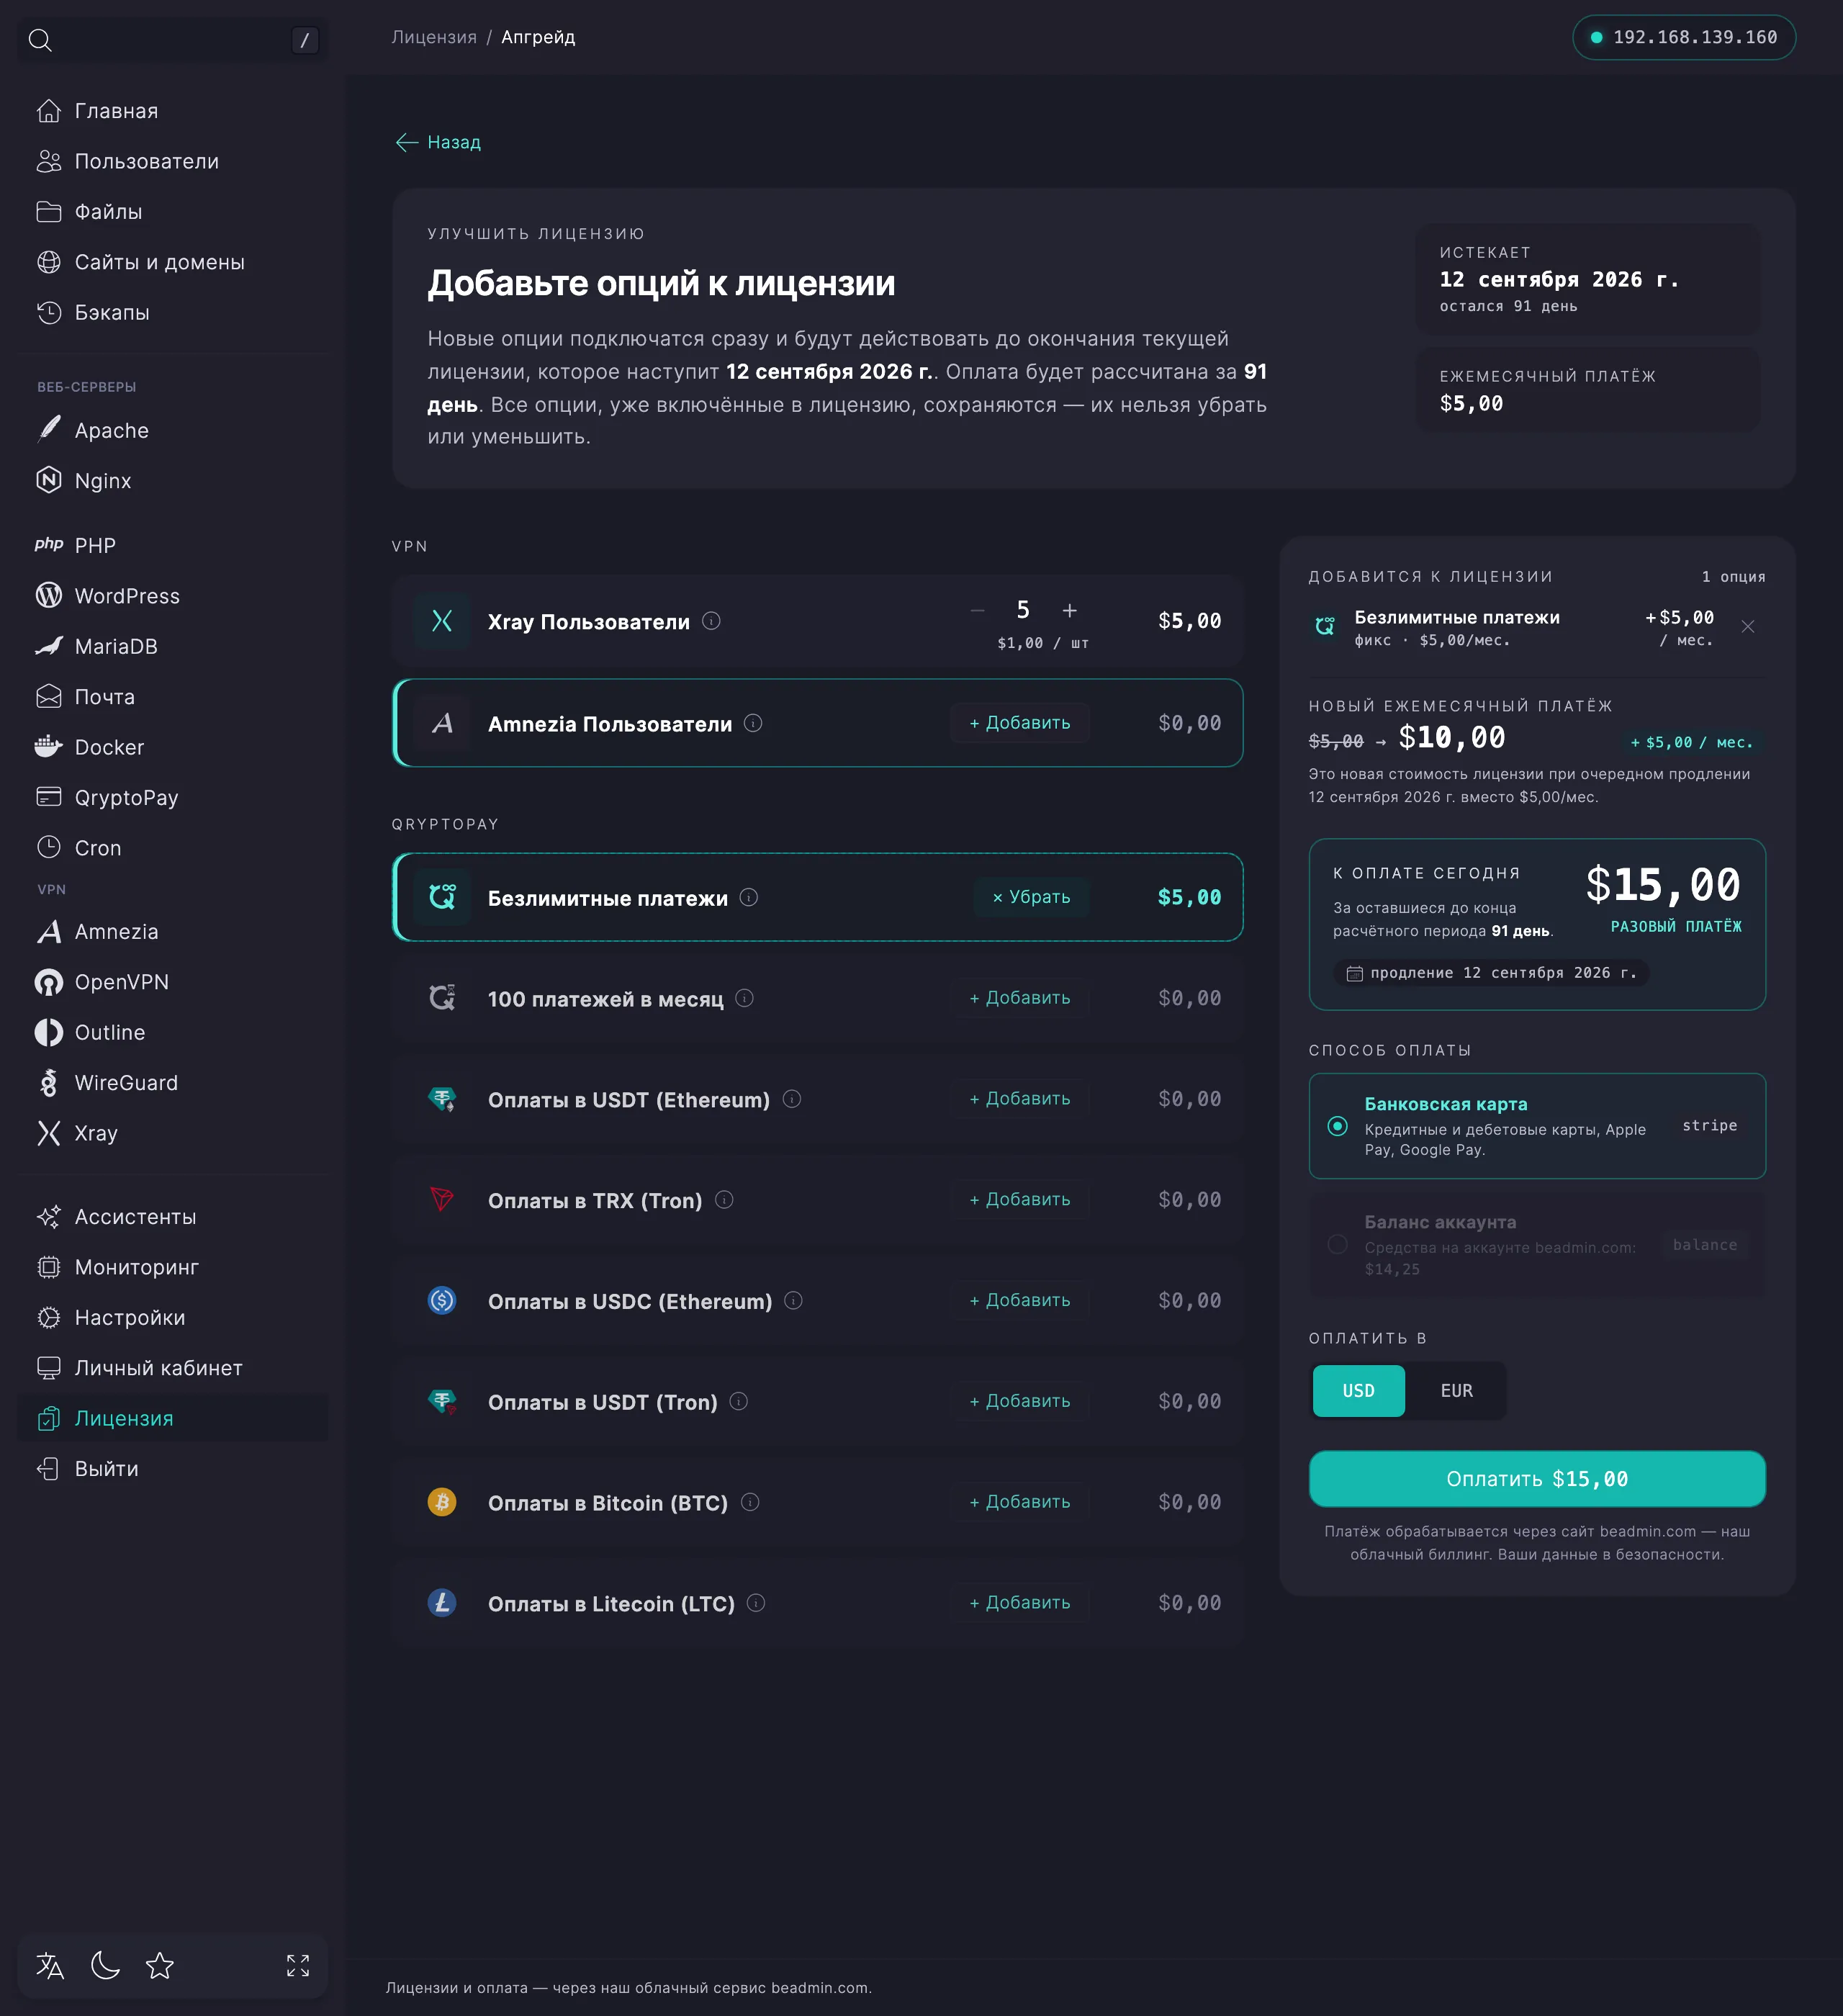
Task: Click Лицензия in the breadcrumb
Action: (434, 37)
